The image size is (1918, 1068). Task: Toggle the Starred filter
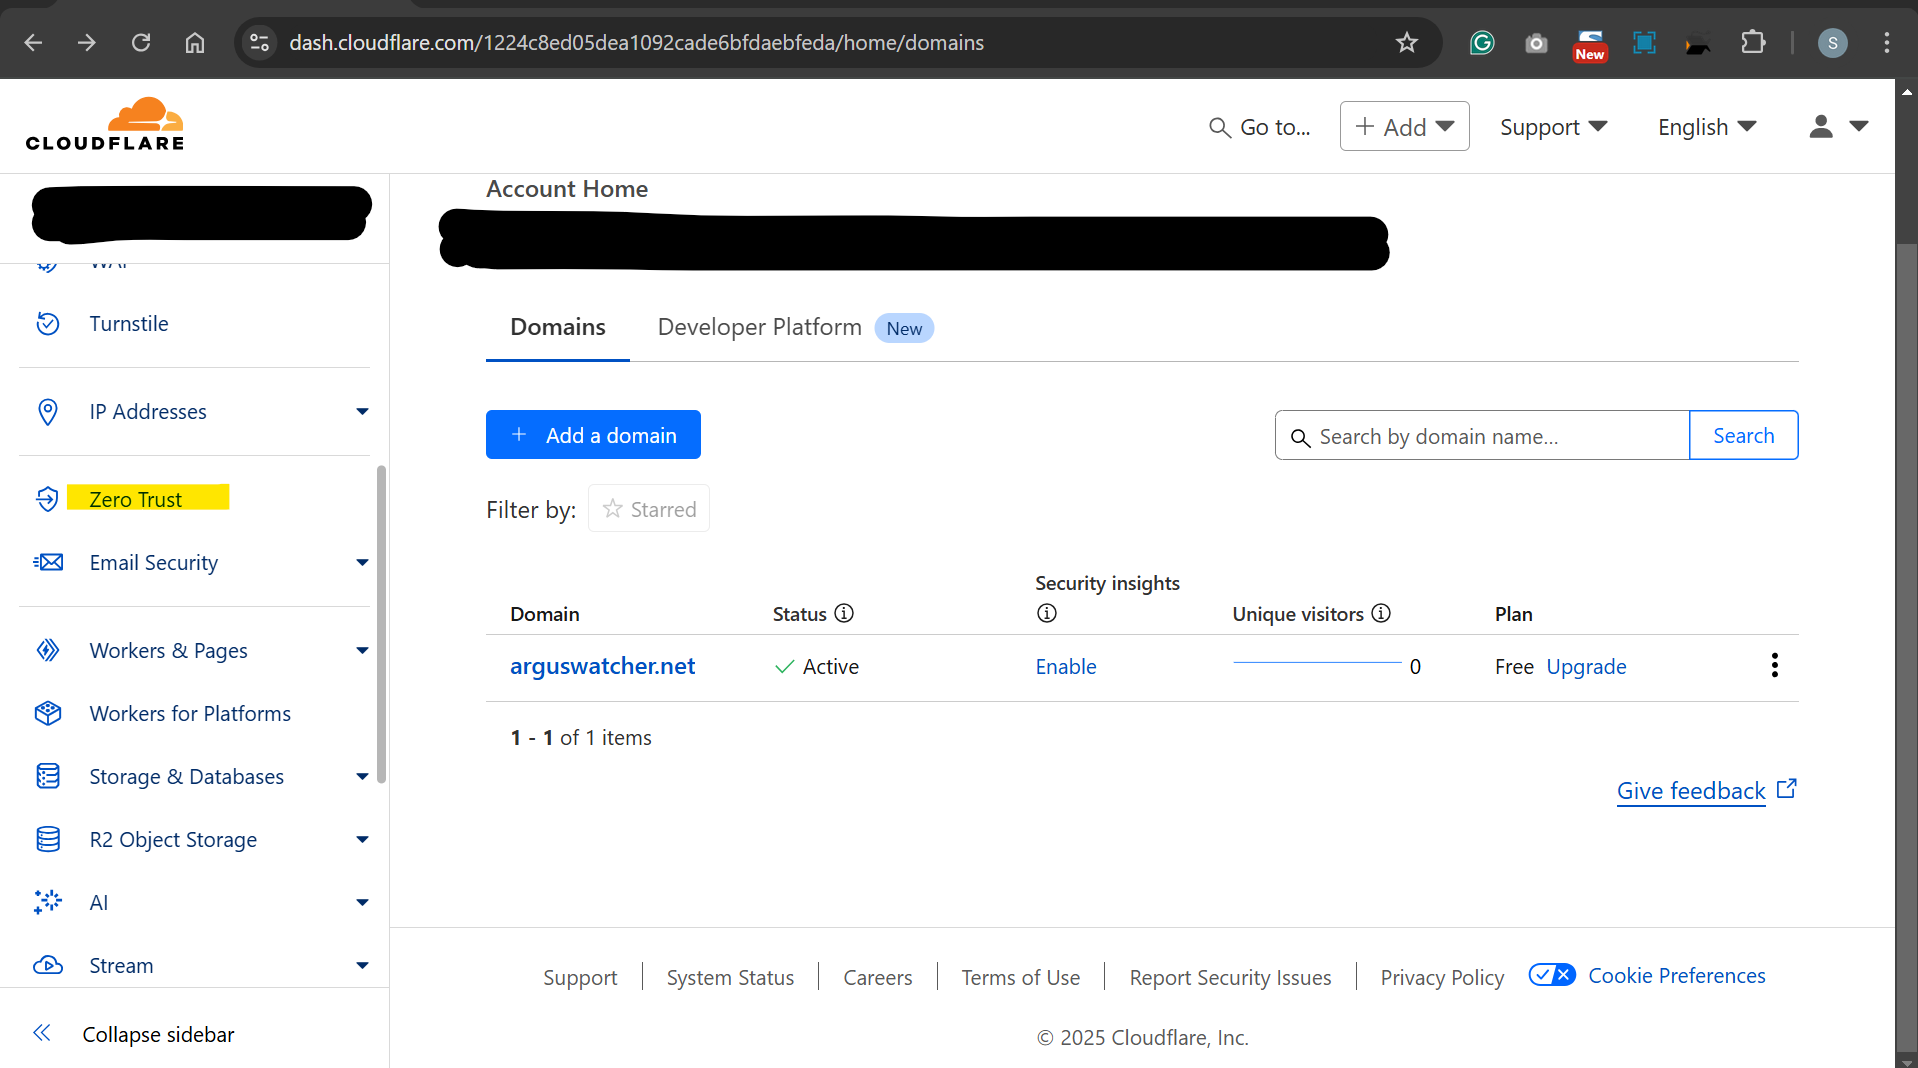pyautogui.click(x=649, y=509)
